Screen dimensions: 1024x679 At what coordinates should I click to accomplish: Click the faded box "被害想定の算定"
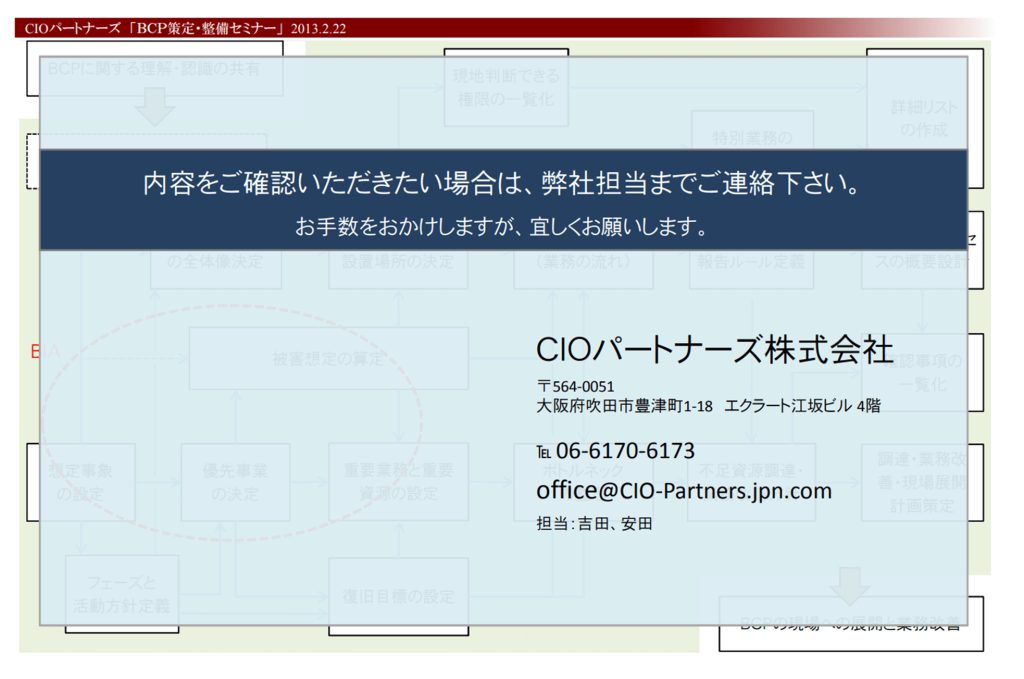328,358
